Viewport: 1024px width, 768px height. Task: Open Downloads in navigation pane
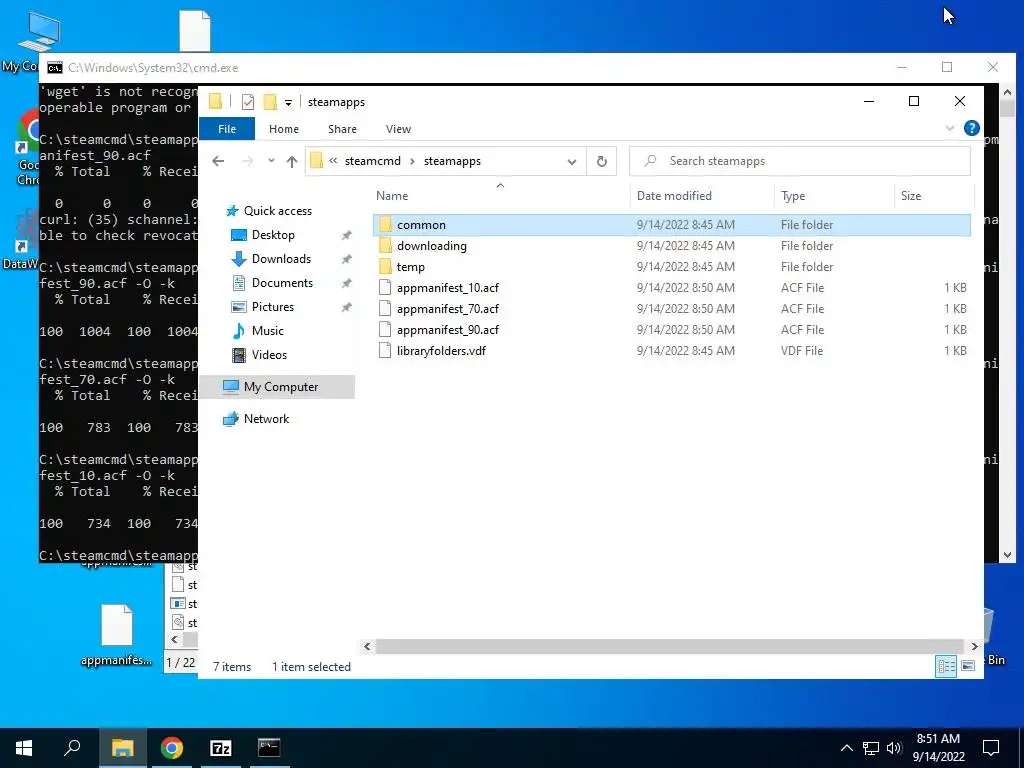(281, 259)
